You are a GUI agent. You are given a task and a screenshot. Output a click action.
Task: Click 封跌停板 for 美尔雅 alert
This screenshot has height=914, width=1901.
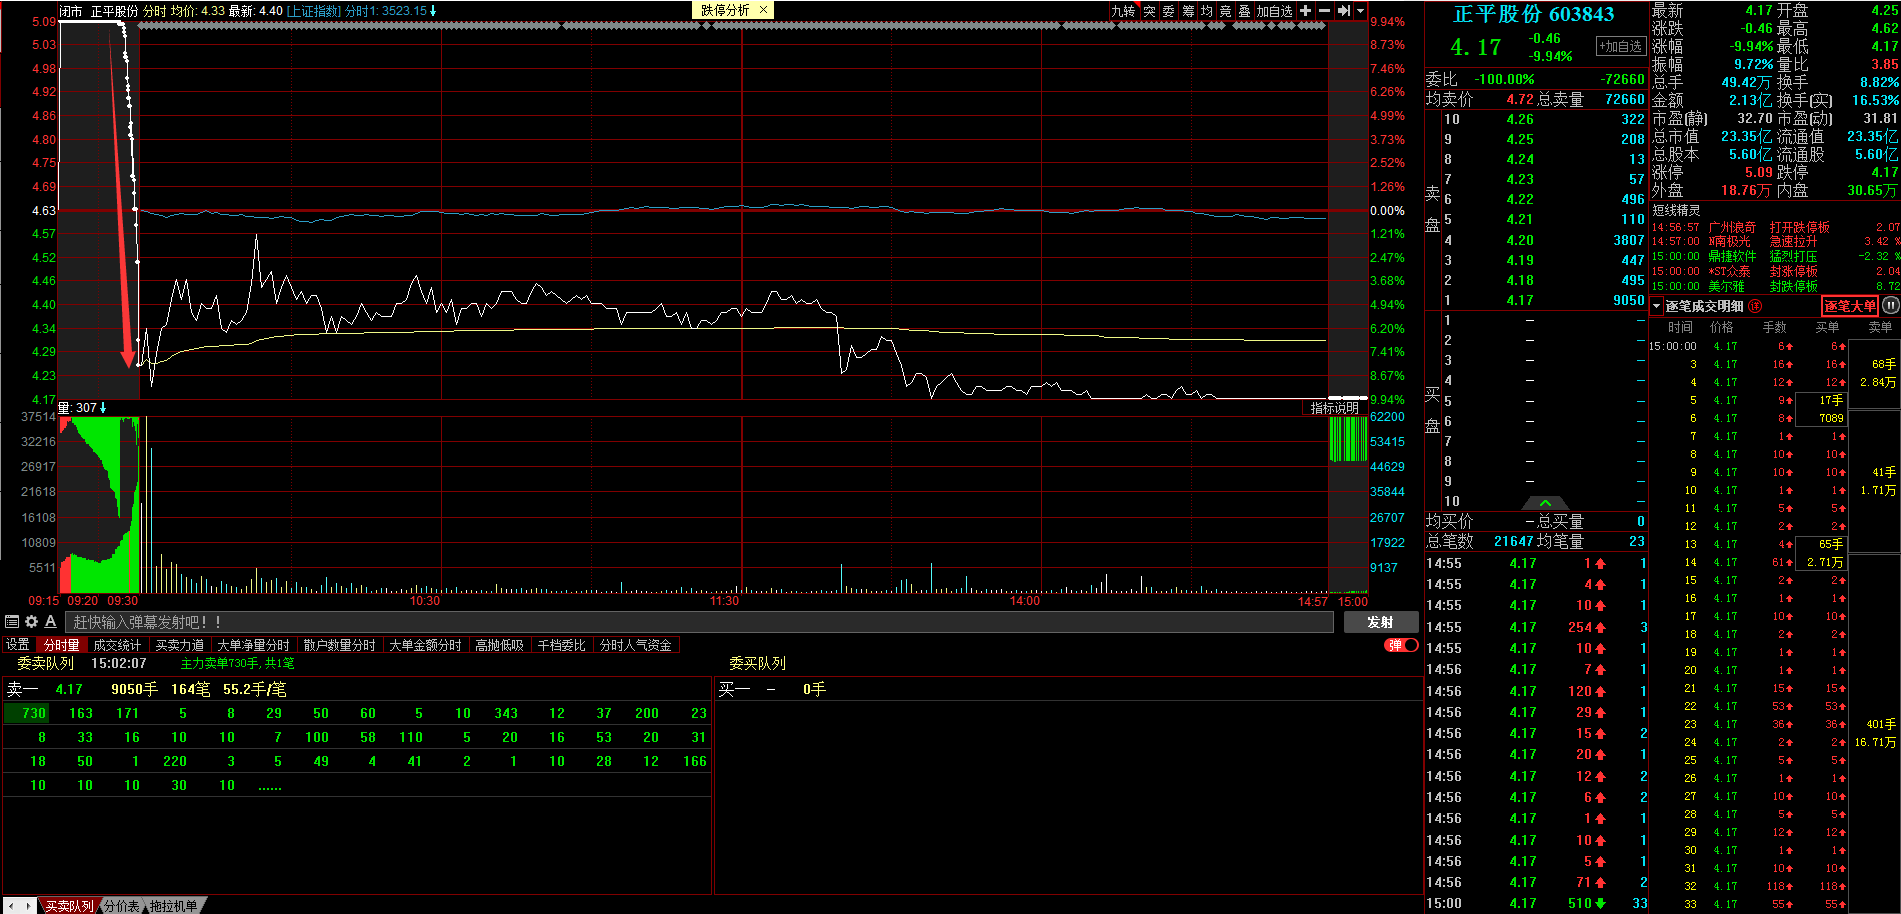click(1793, 286)
